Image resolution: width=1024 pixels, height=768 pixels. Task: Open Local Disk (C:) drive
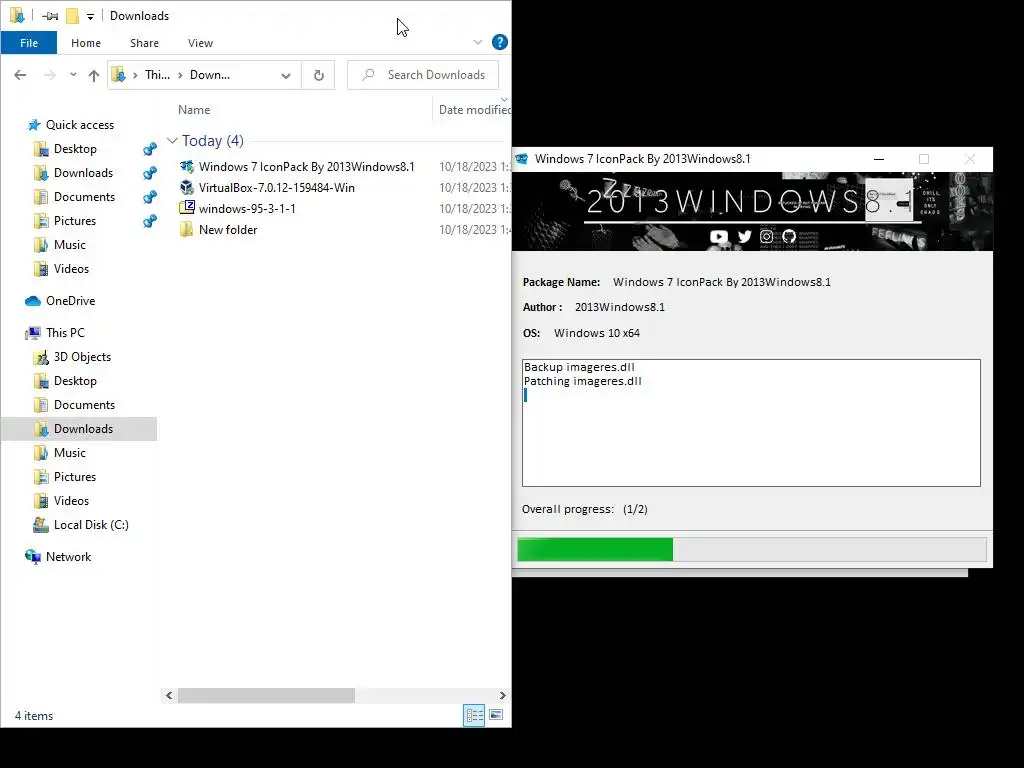(91, 525)
